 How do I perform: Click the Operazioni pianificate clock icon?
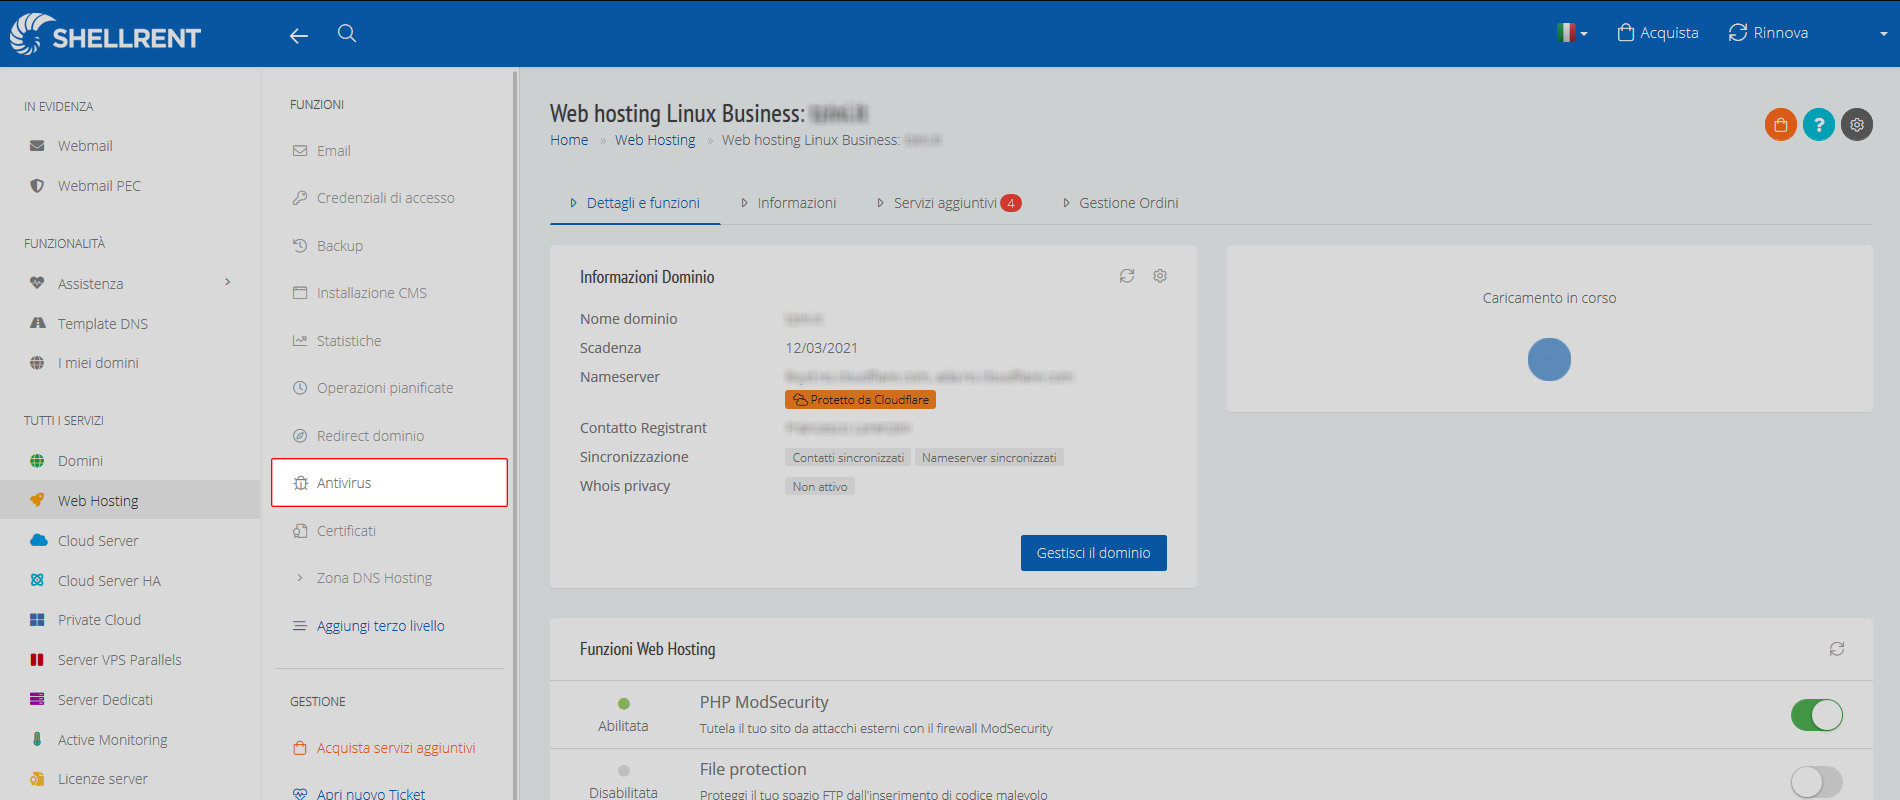[300, 388]
